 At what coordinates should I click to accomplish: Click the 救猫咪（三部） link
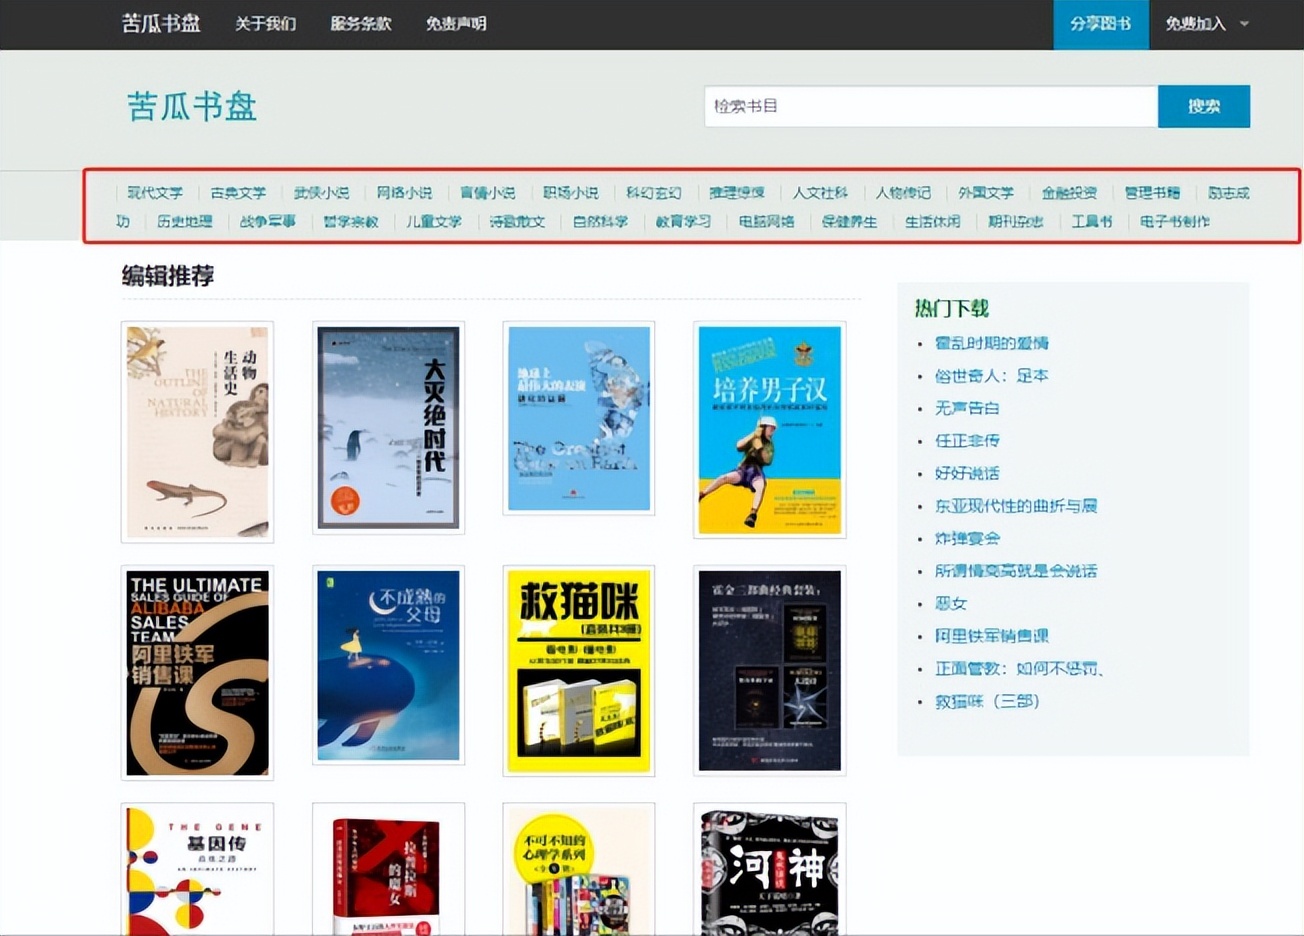[x=986, y=701]
